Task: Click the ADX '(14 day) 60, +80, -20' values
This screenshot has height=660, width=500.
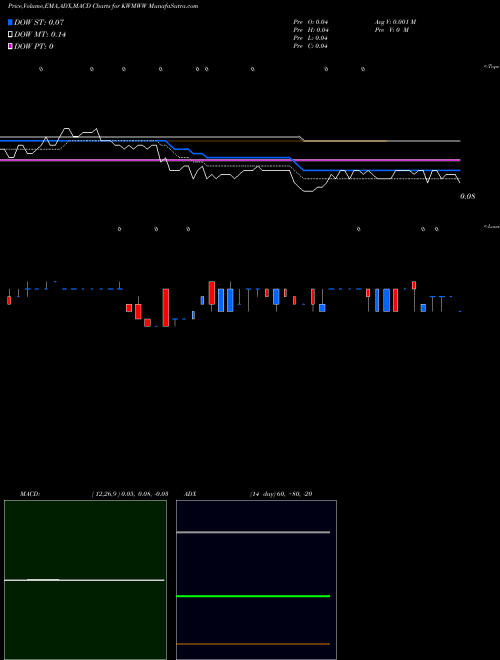Action: pos(281,494)
